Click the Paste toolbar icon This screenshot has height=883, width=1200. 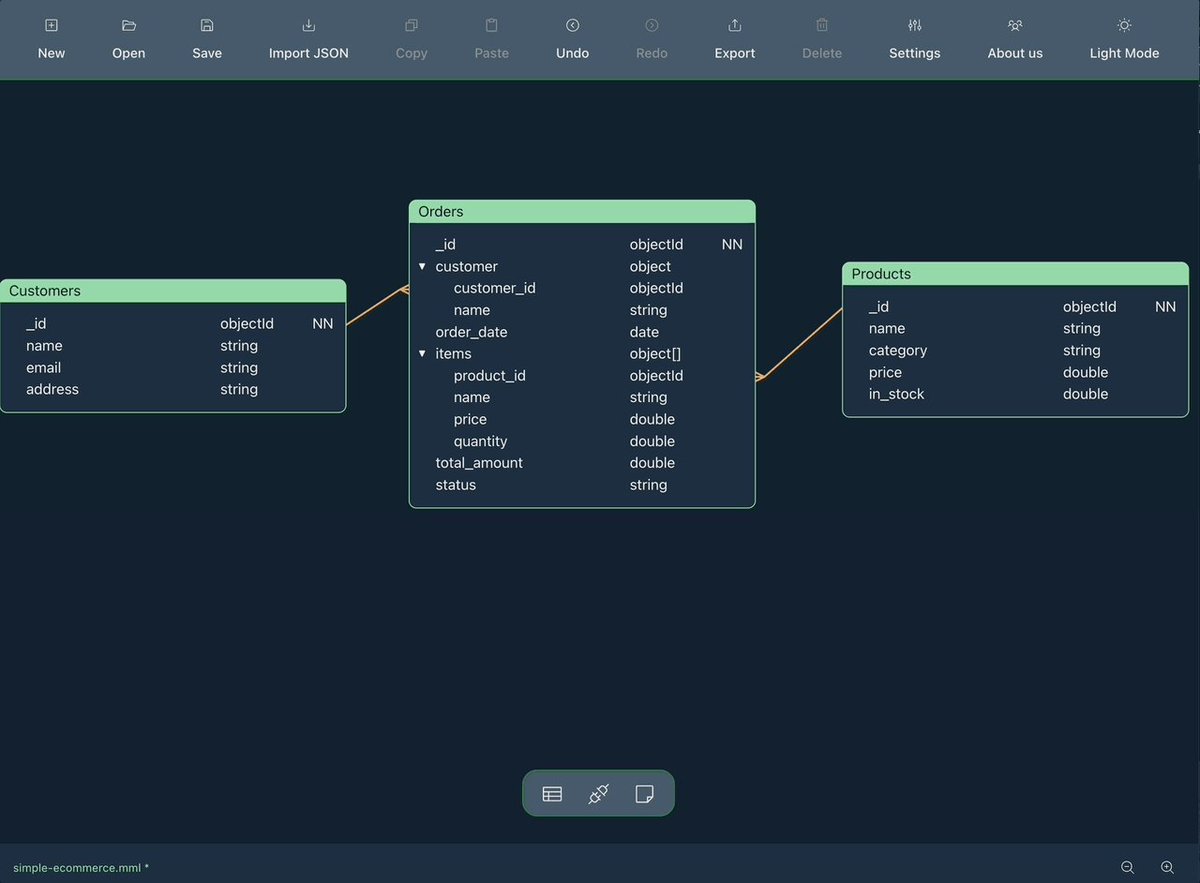[491, 25]
